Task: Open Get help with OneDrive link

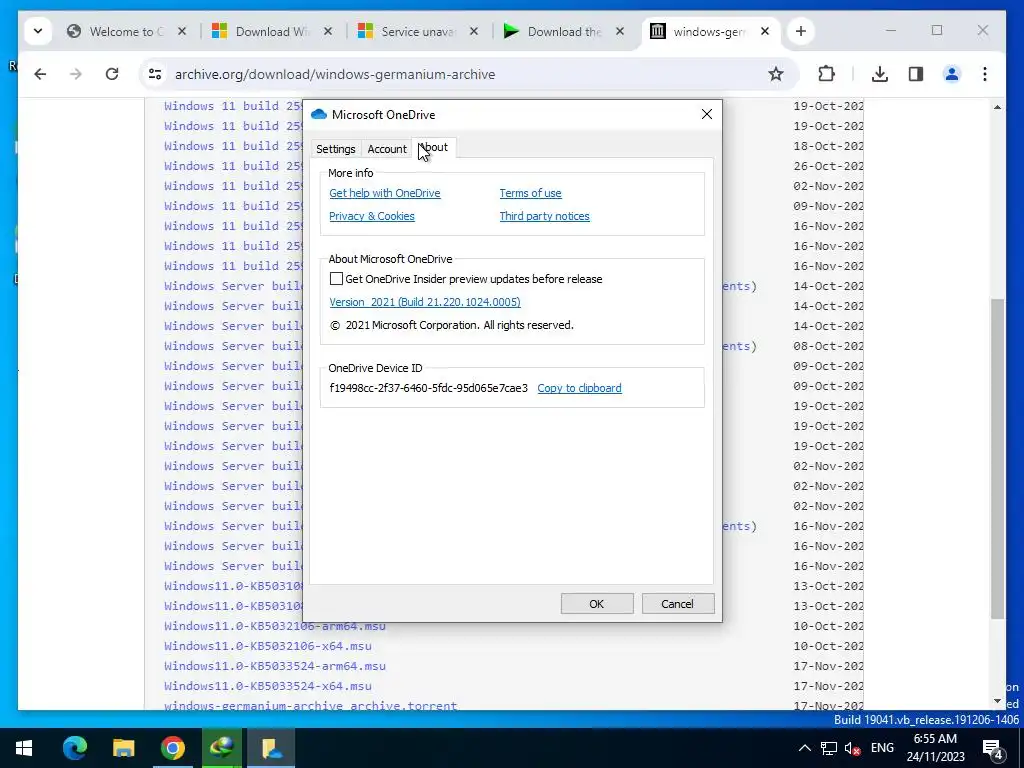Action: [385, 193]
